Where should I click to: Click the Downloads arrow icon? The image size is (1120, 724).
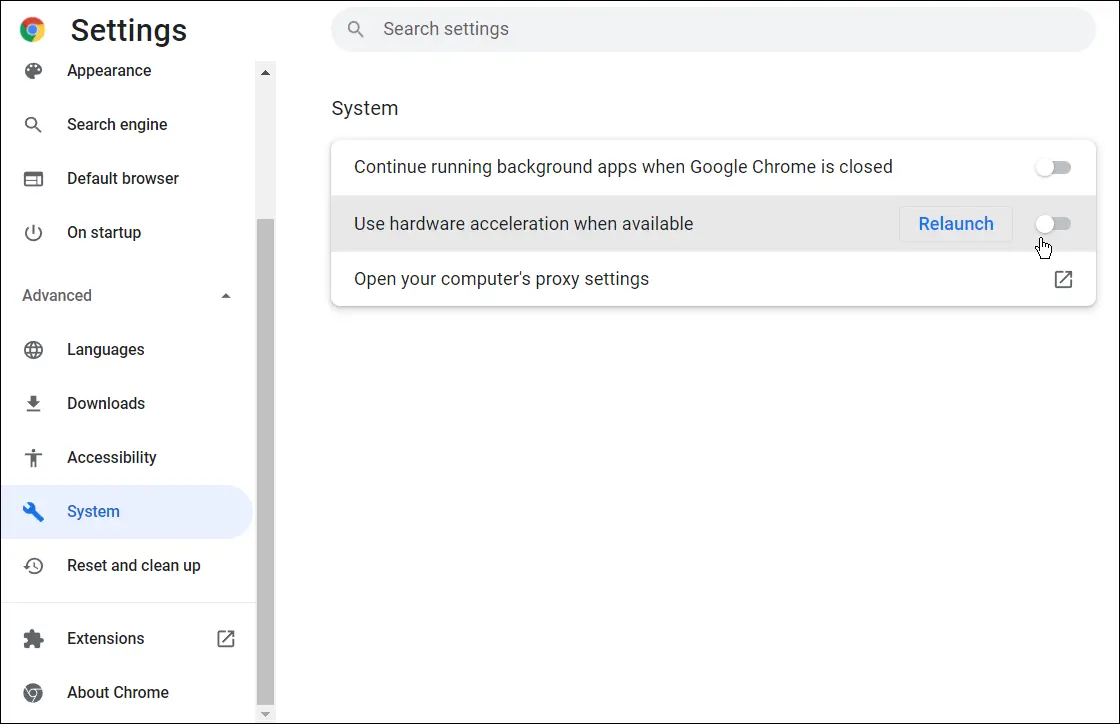(33, 403)
